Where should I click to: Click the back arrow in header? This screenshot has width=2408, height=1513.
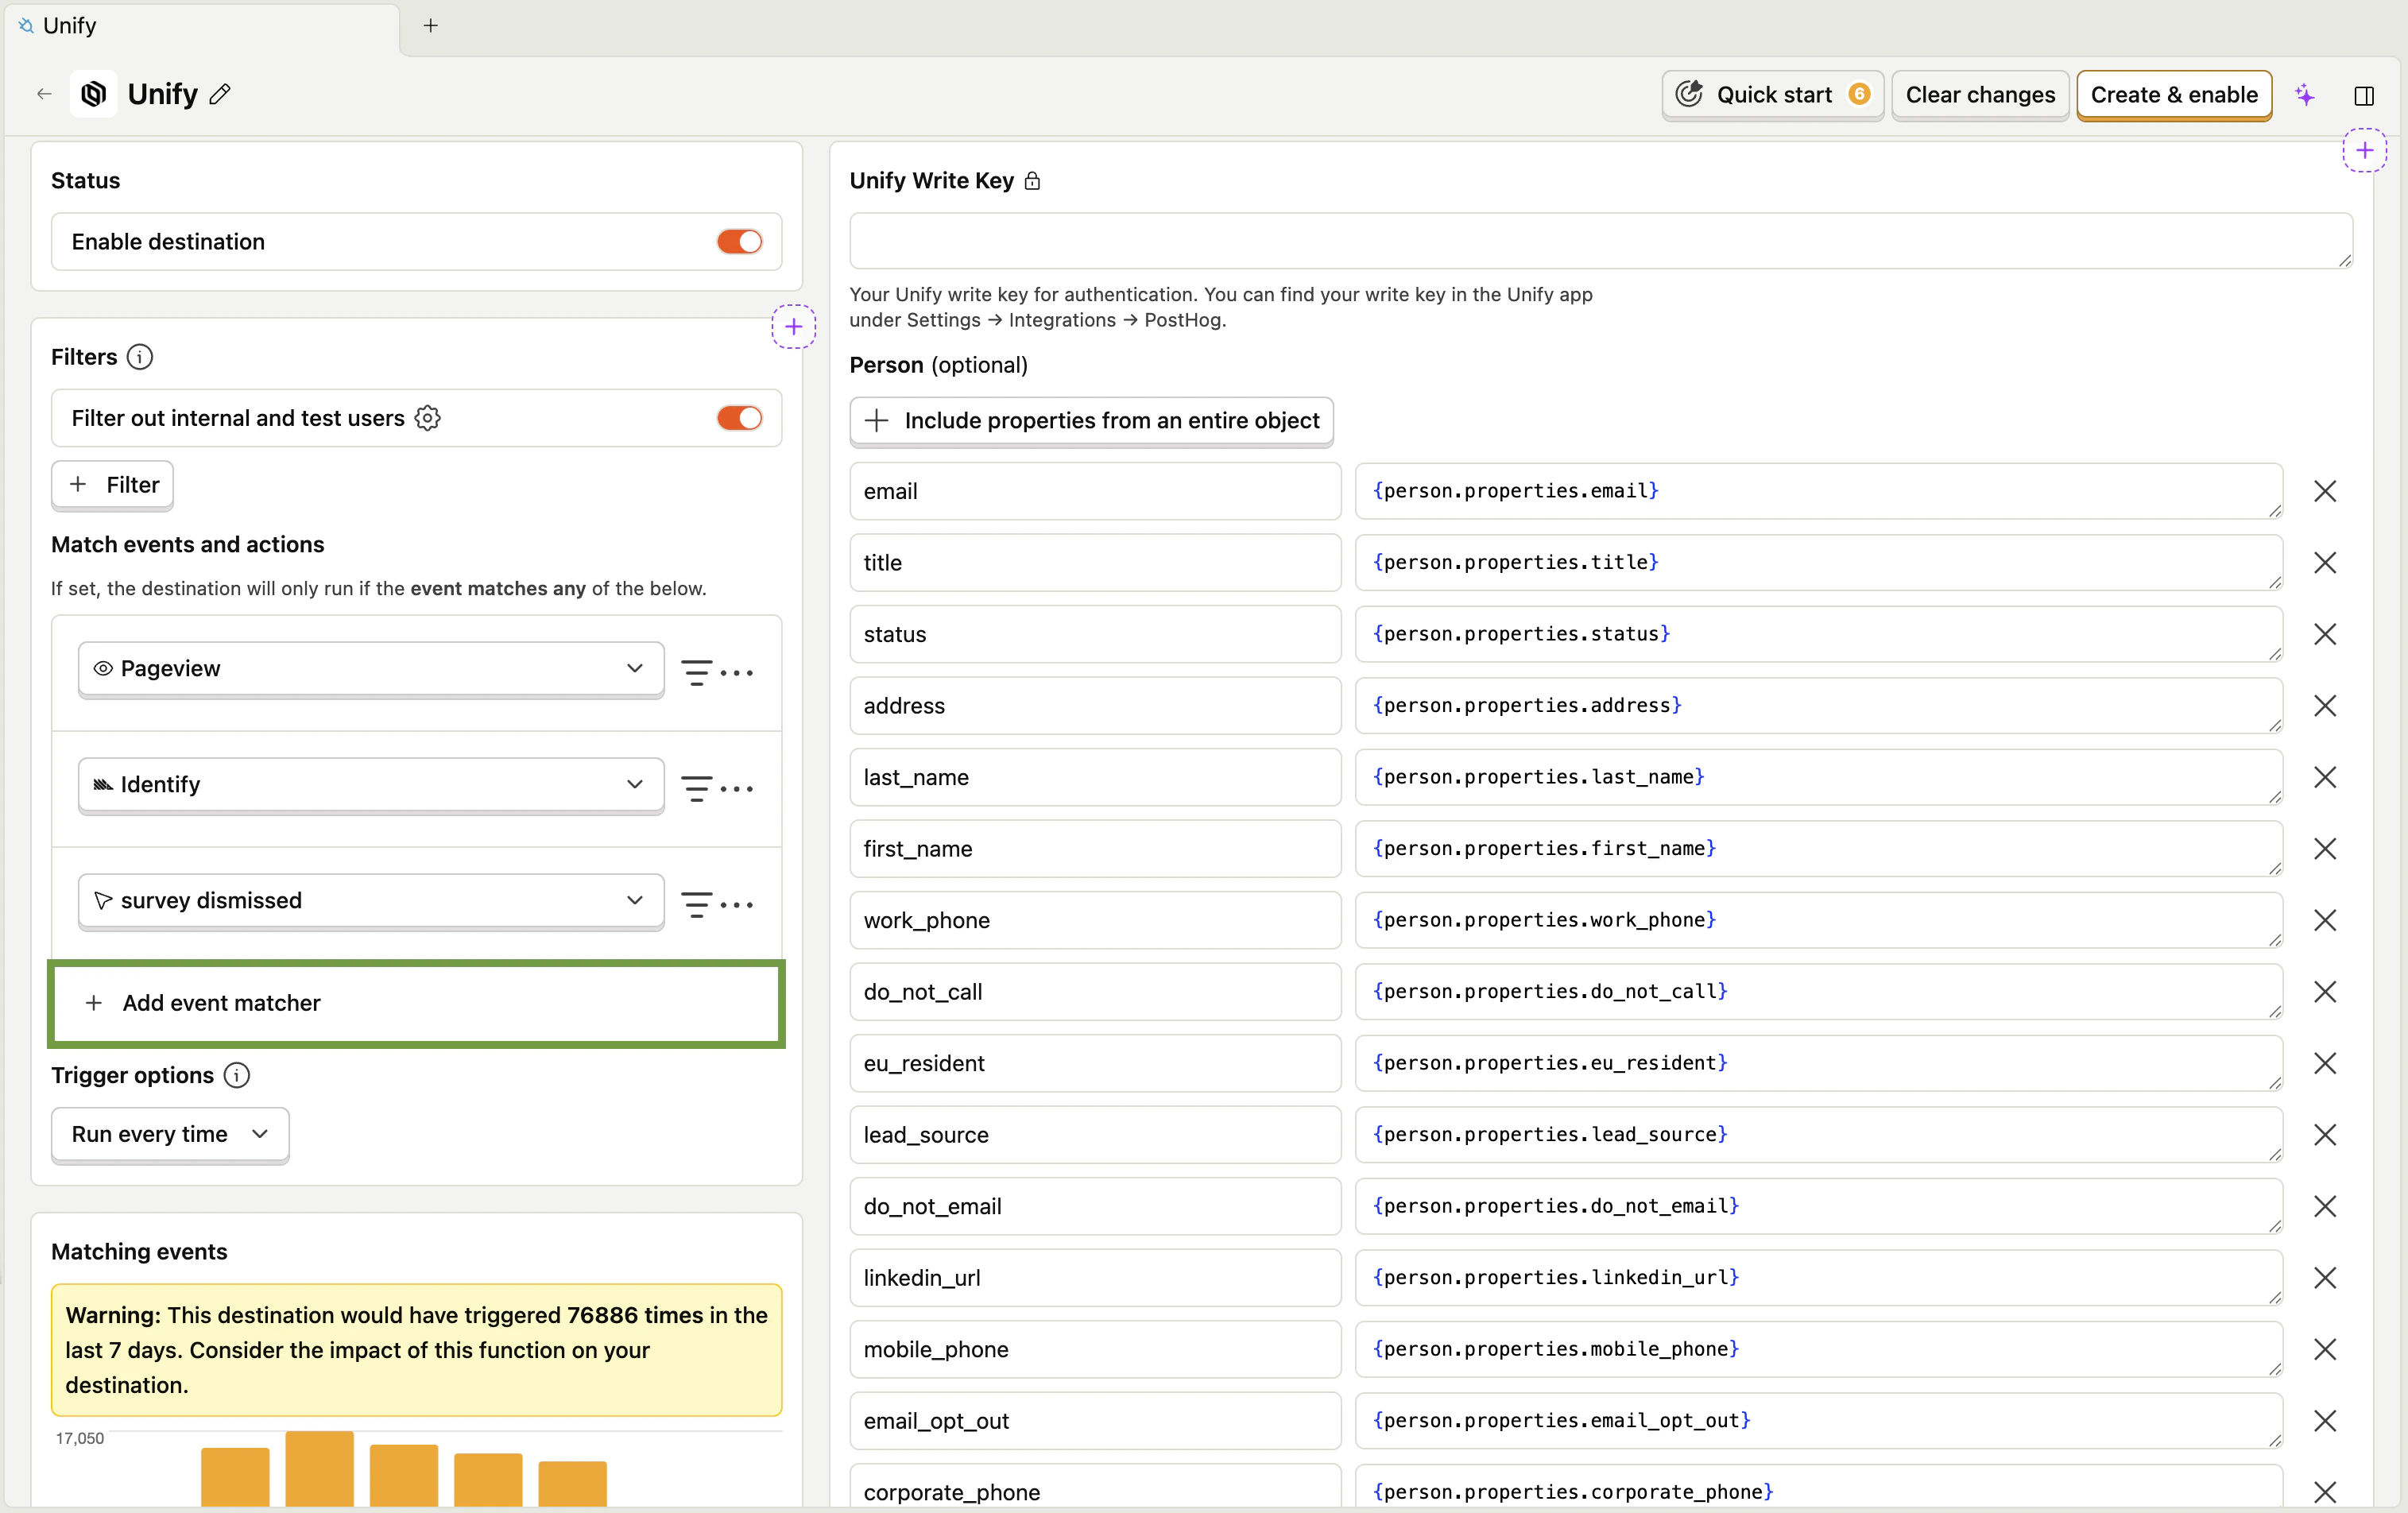[x=44, y=94]
